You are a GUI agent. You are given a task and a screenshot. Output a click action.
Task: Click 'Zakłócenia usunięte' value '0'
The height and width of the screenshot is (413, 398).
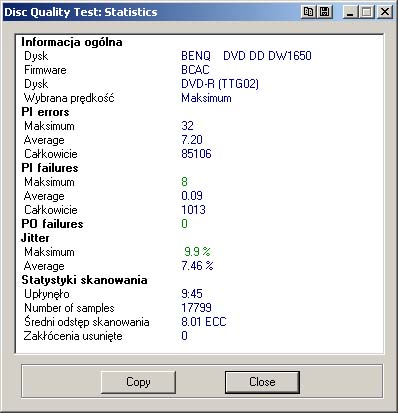tap(184, 336)
